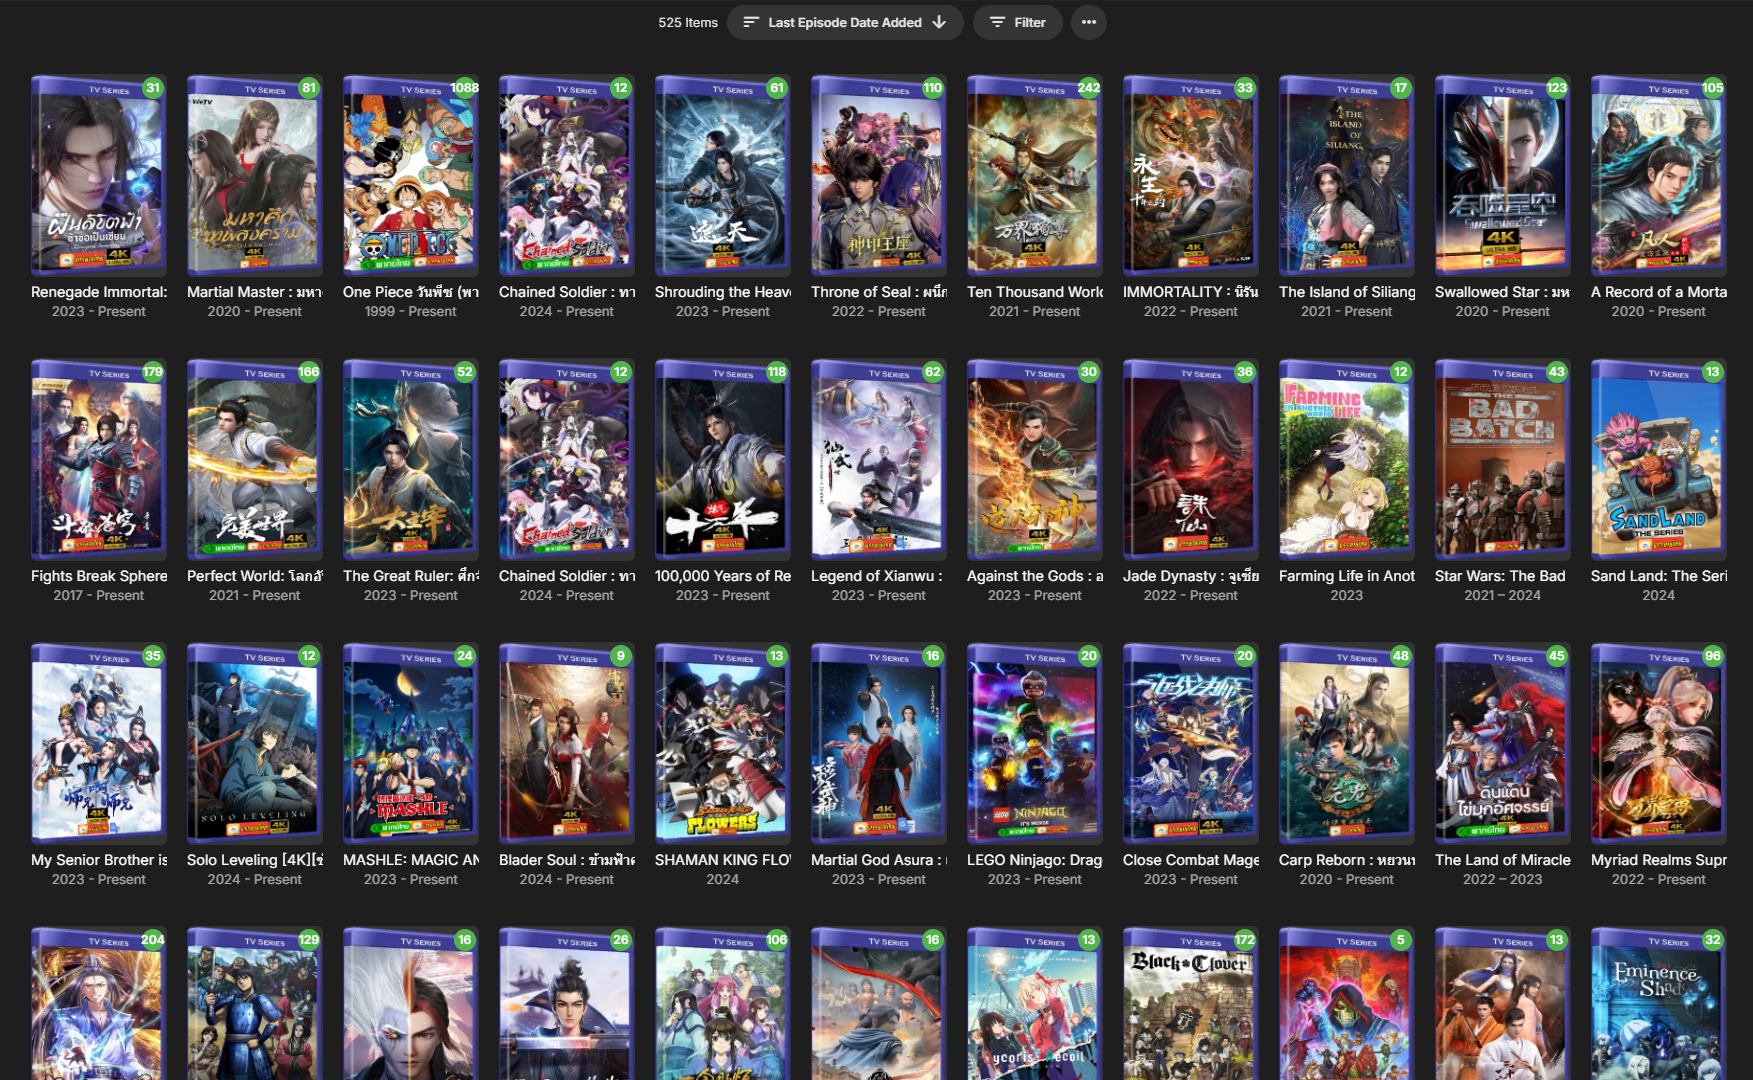Click the 'Sand Land: The Seri' title link
Viewport: 1753px width, 1080px height.
pyautogui.click(x=1659, y=576)
